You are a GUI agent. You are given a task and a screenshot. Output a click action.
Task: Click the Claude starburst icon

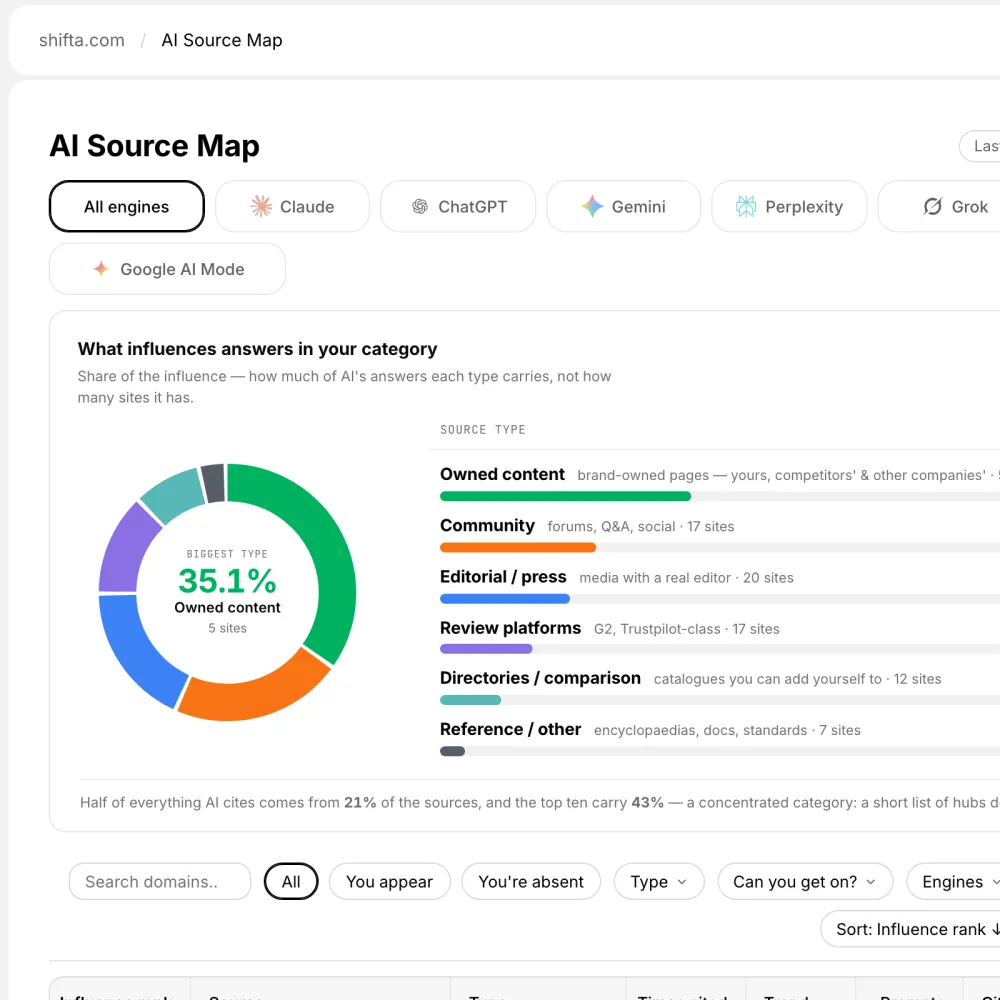point(261,207)
